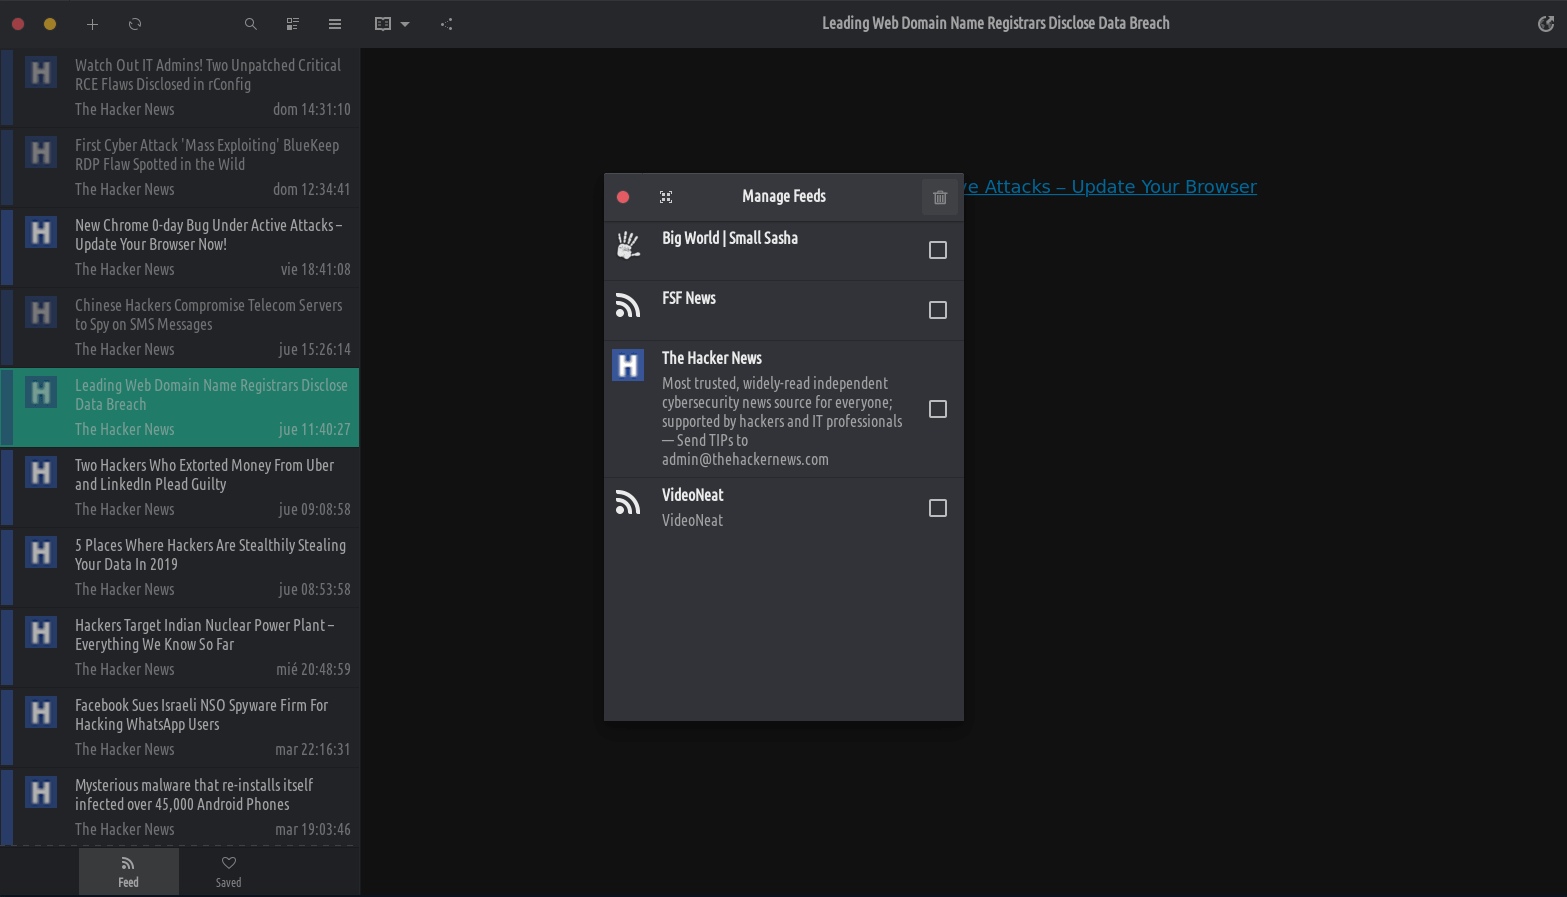
Task: Open the Update Your Browser article link
Action: [1110, 187]
